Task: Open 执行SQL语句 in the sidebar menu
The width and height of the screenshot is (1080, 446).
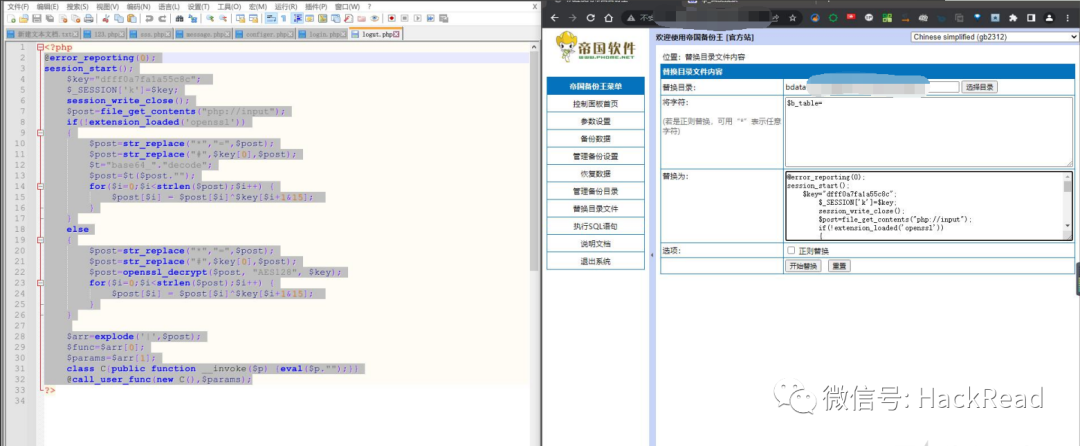Action: coord(595,226)
